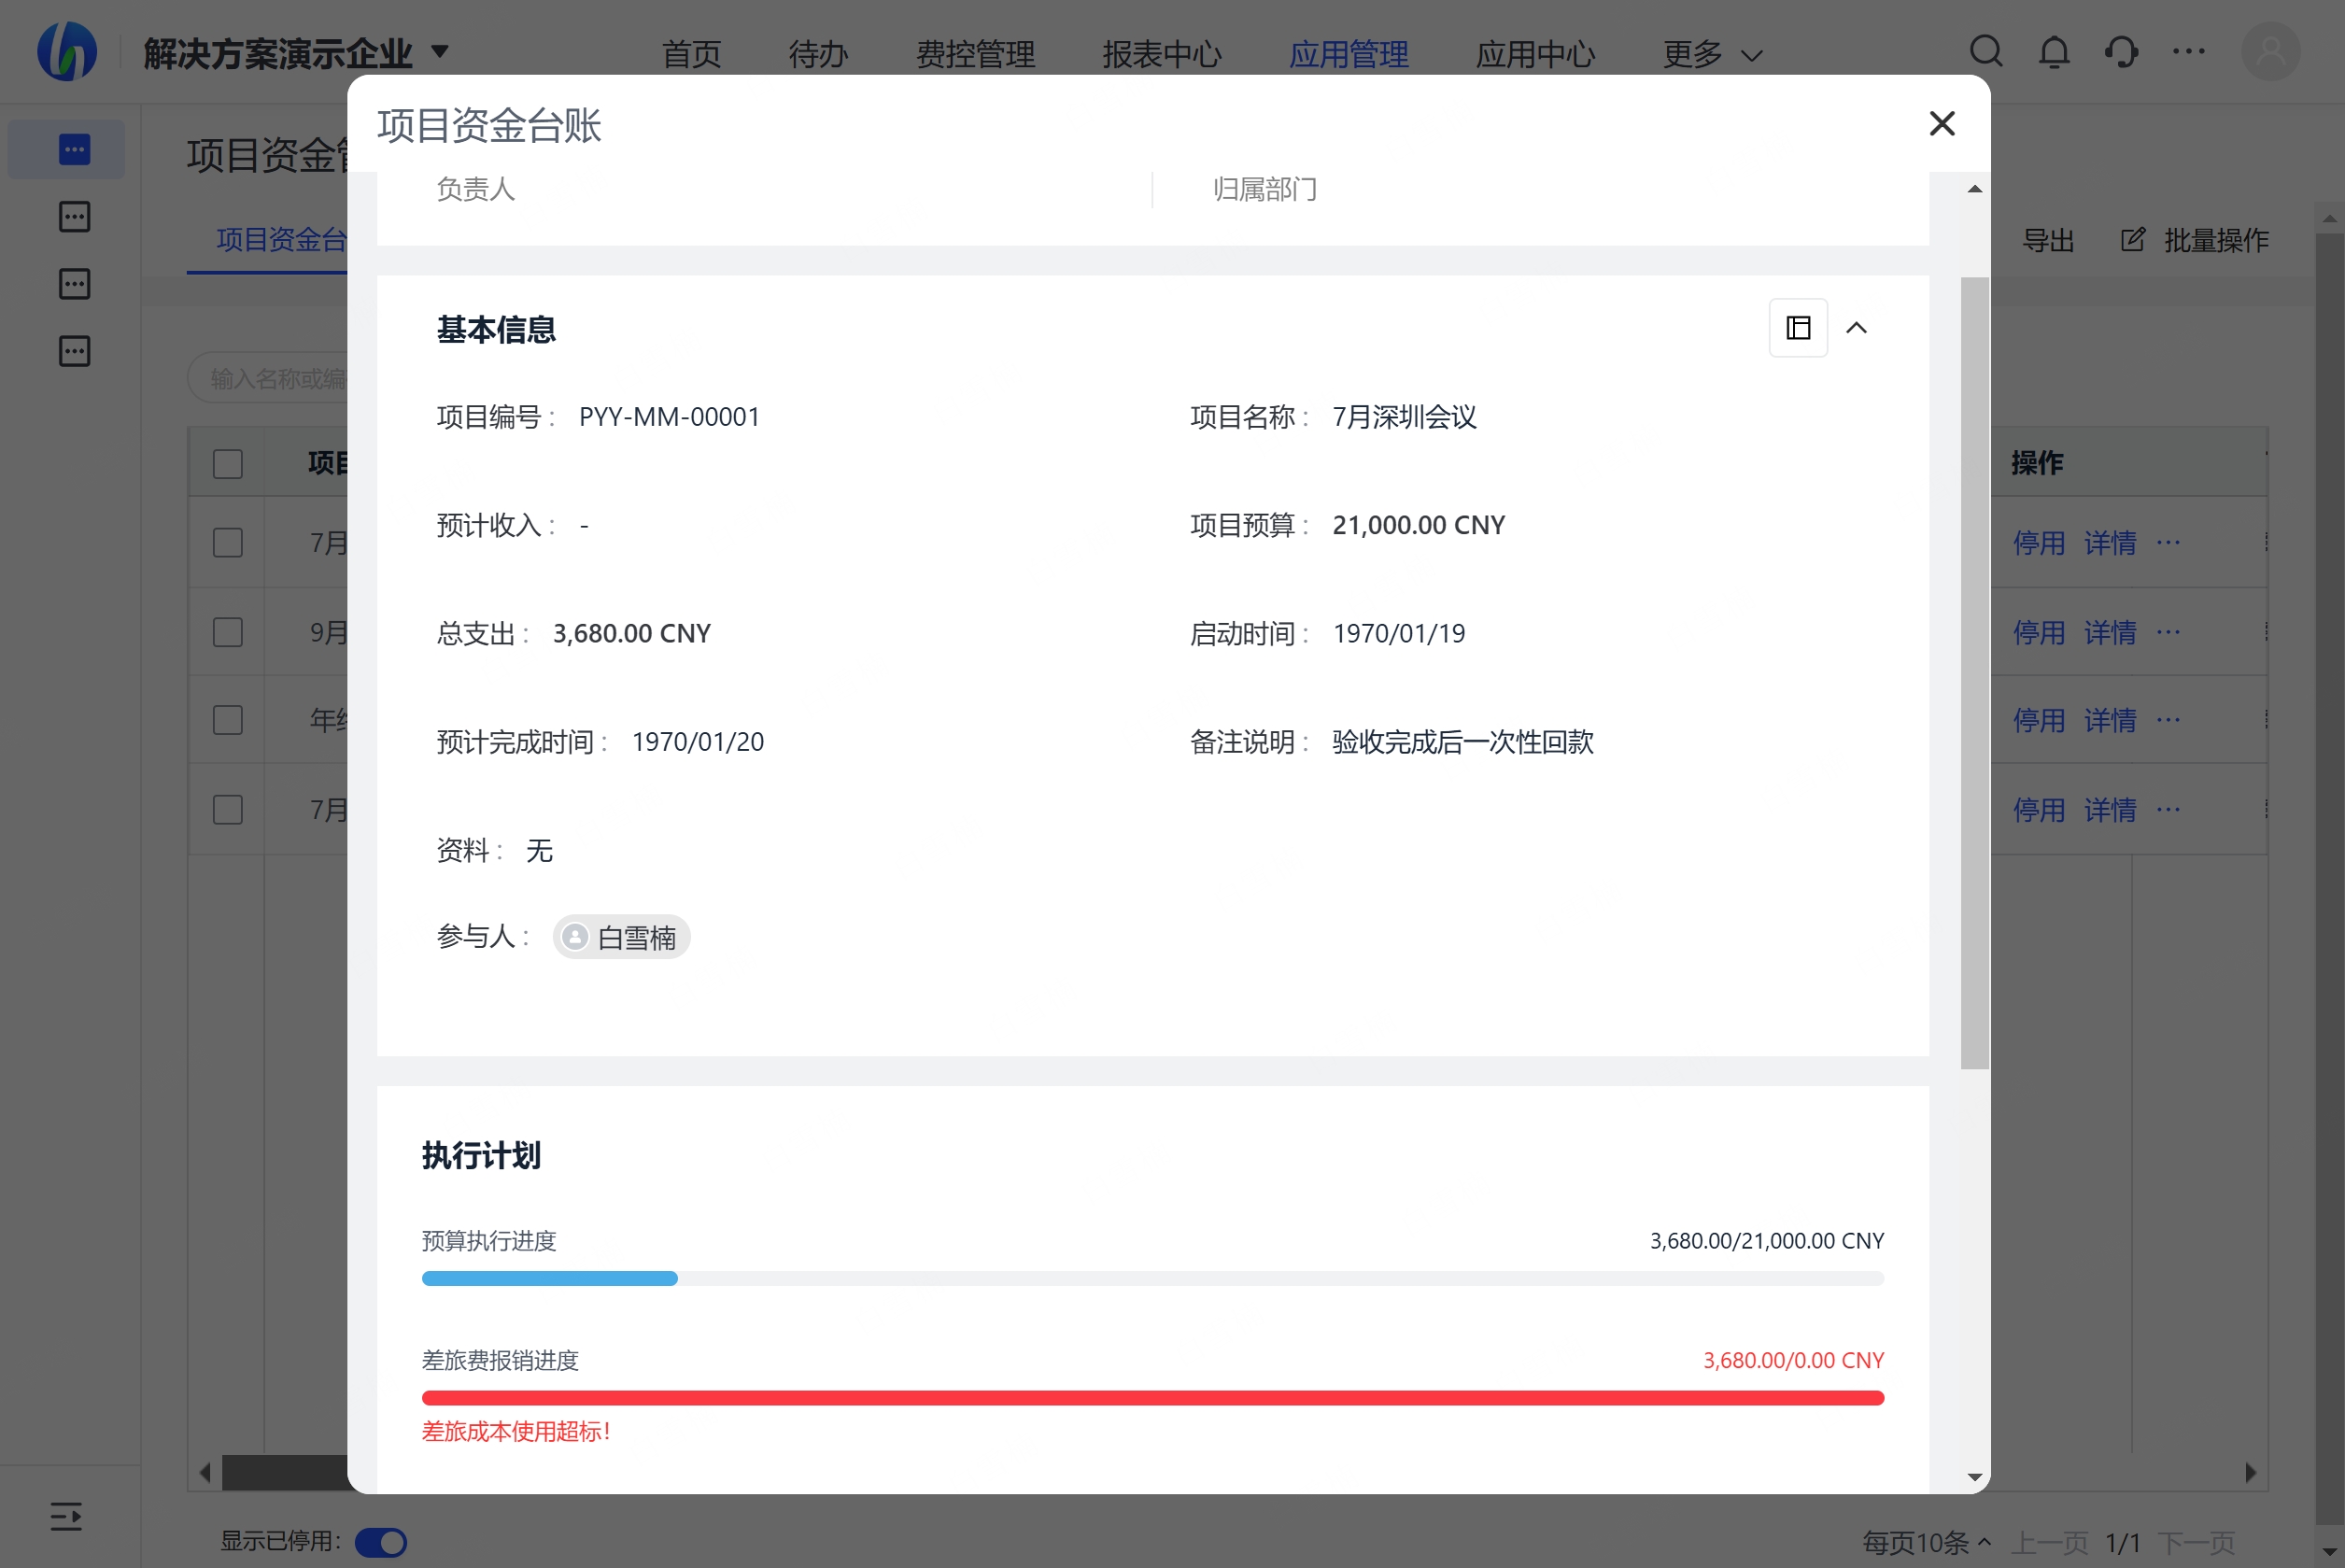Image resolution: width=2345 pixels, height=1568 pixels.
Task: Open the 费控管理 menu
Action: point(975,54)
